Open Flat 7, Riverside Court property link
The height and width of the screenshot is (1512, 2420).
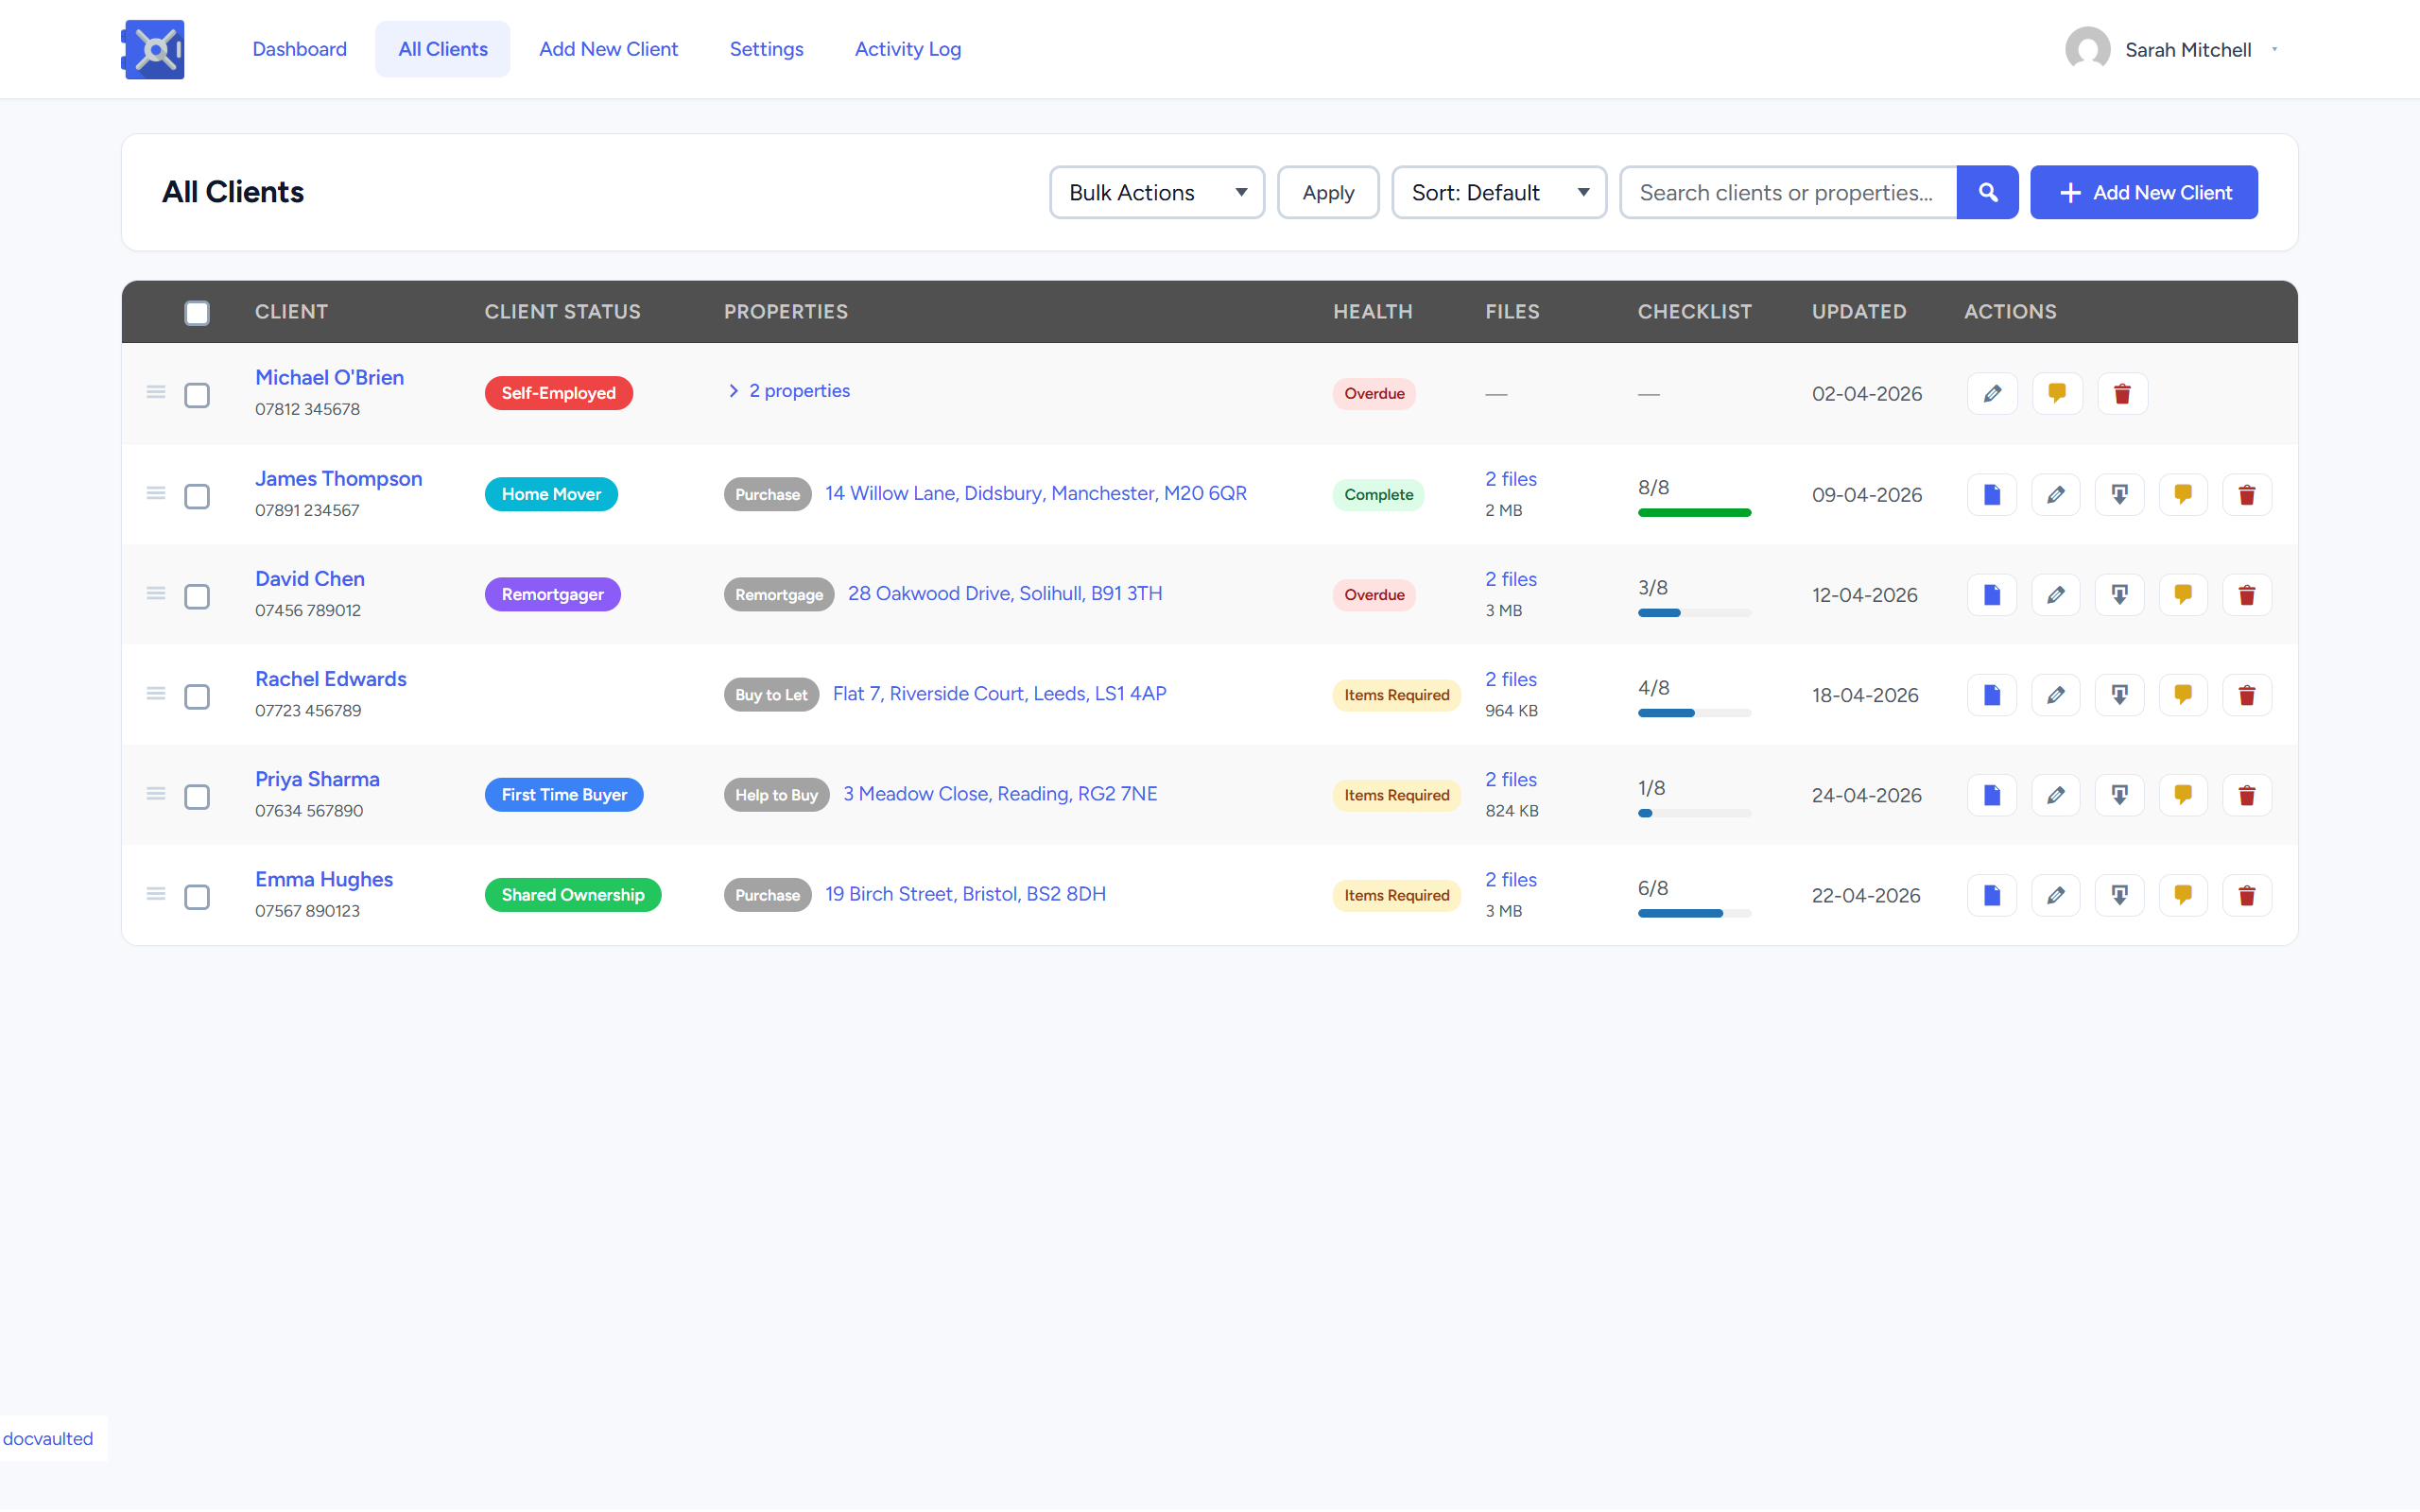[x=999, y=693]
